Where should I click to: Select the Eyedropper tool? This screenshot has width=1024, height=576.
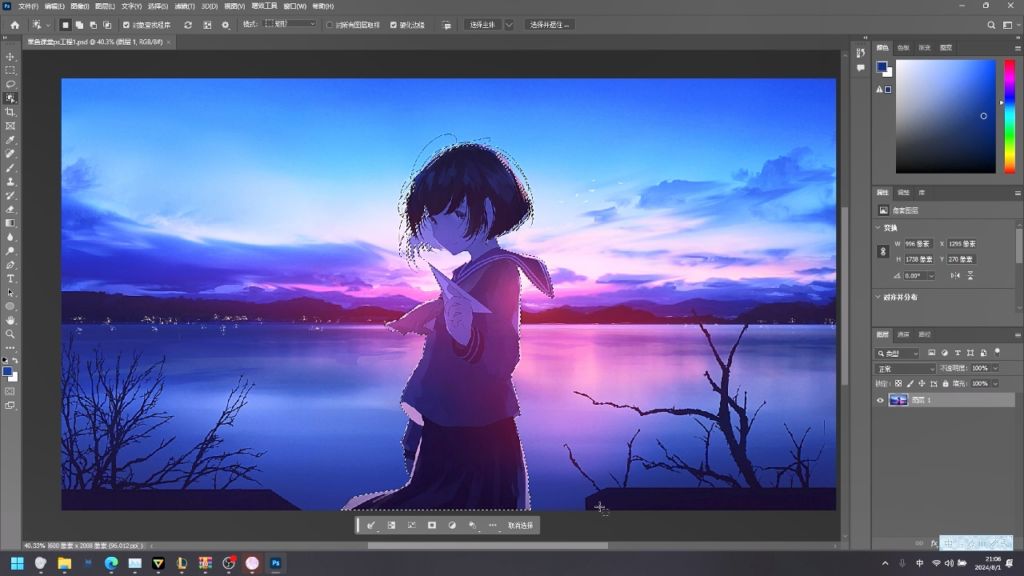tap(10, 140)
